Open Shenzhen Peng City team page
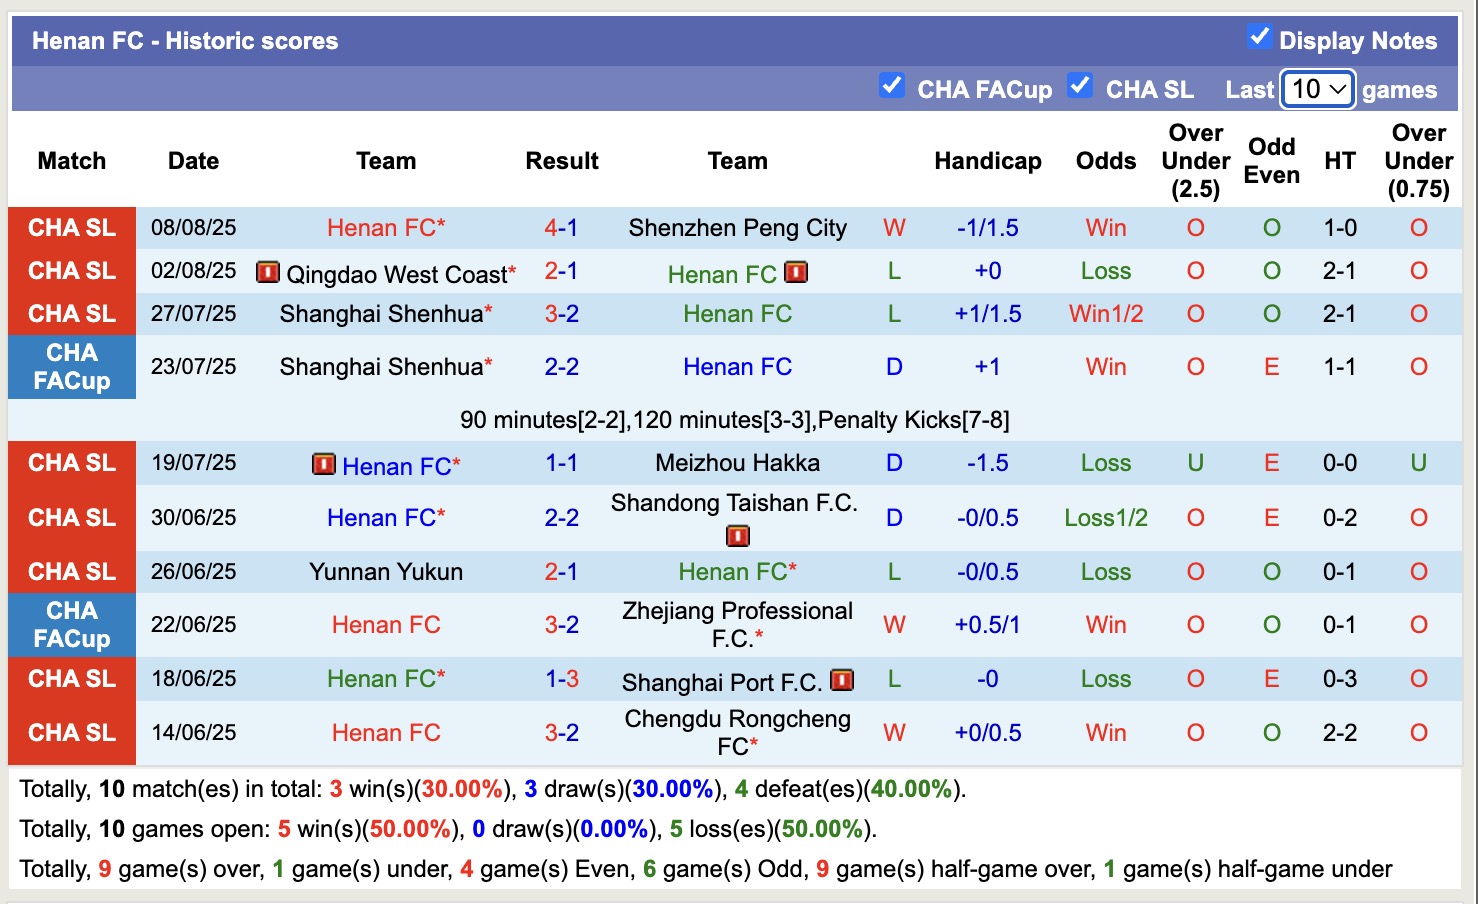The image size is (1478, 904). coord(737,227)
